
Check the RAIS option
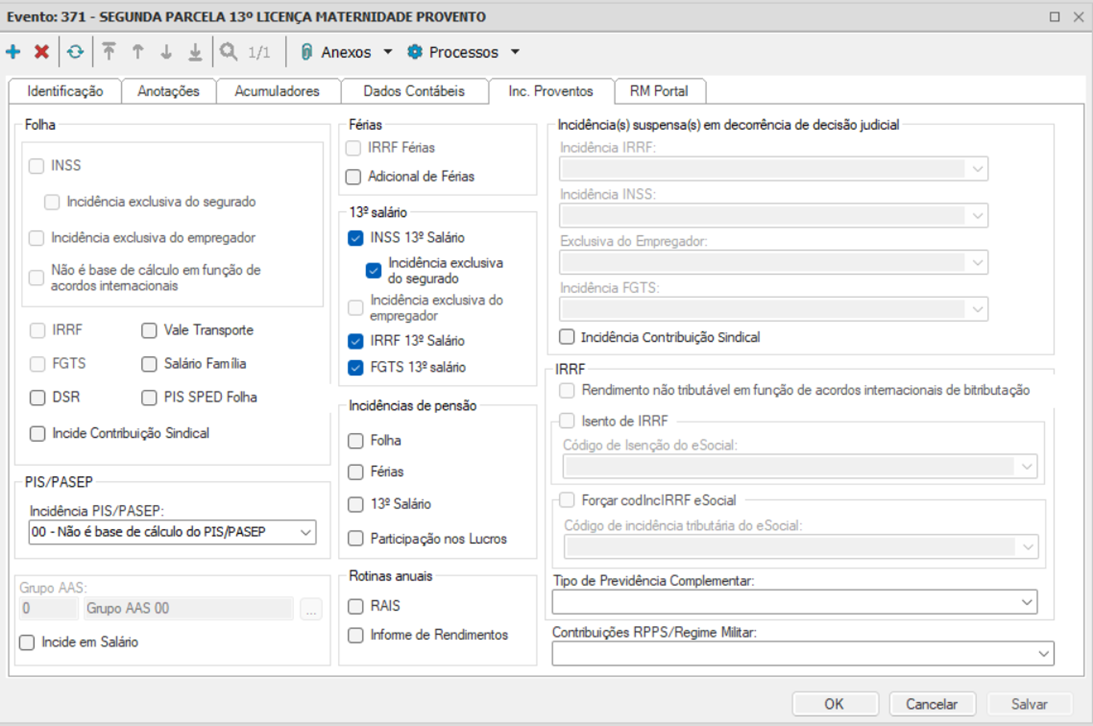355,606
